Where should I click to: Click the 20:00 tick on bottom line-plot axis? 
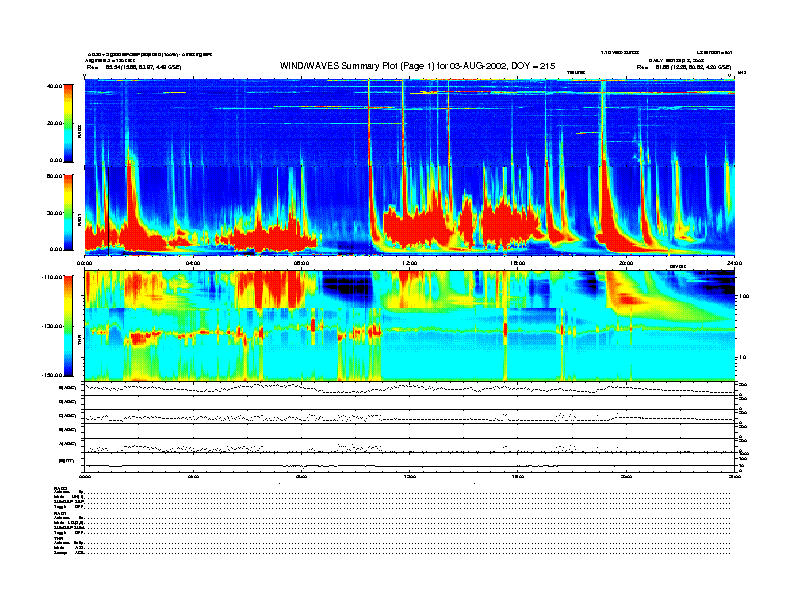coord(626,476)
